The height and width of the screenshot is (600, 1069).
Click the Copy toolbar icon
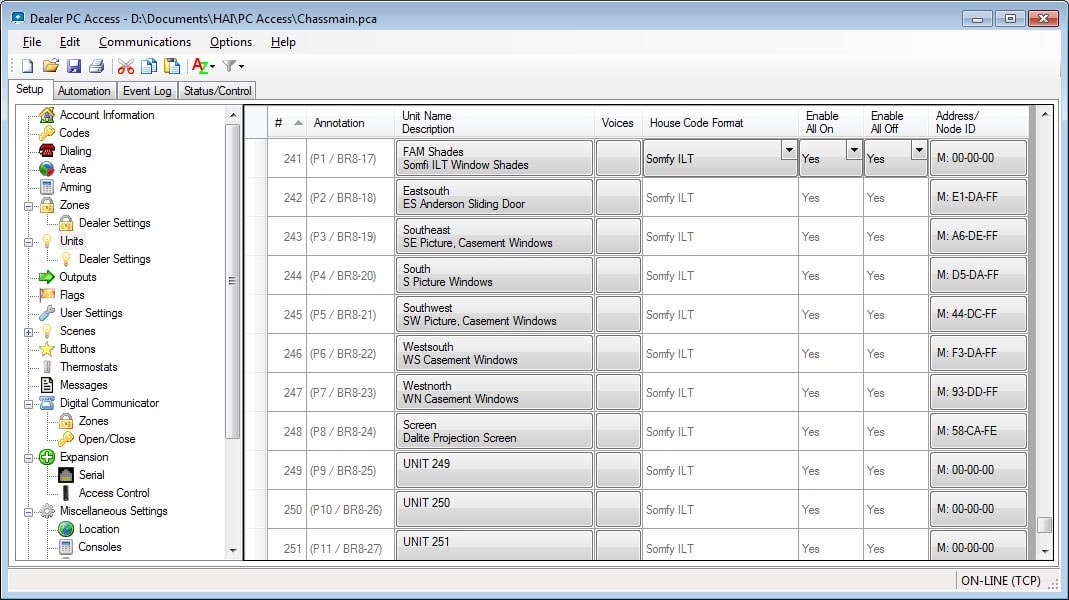click(149, 66)
